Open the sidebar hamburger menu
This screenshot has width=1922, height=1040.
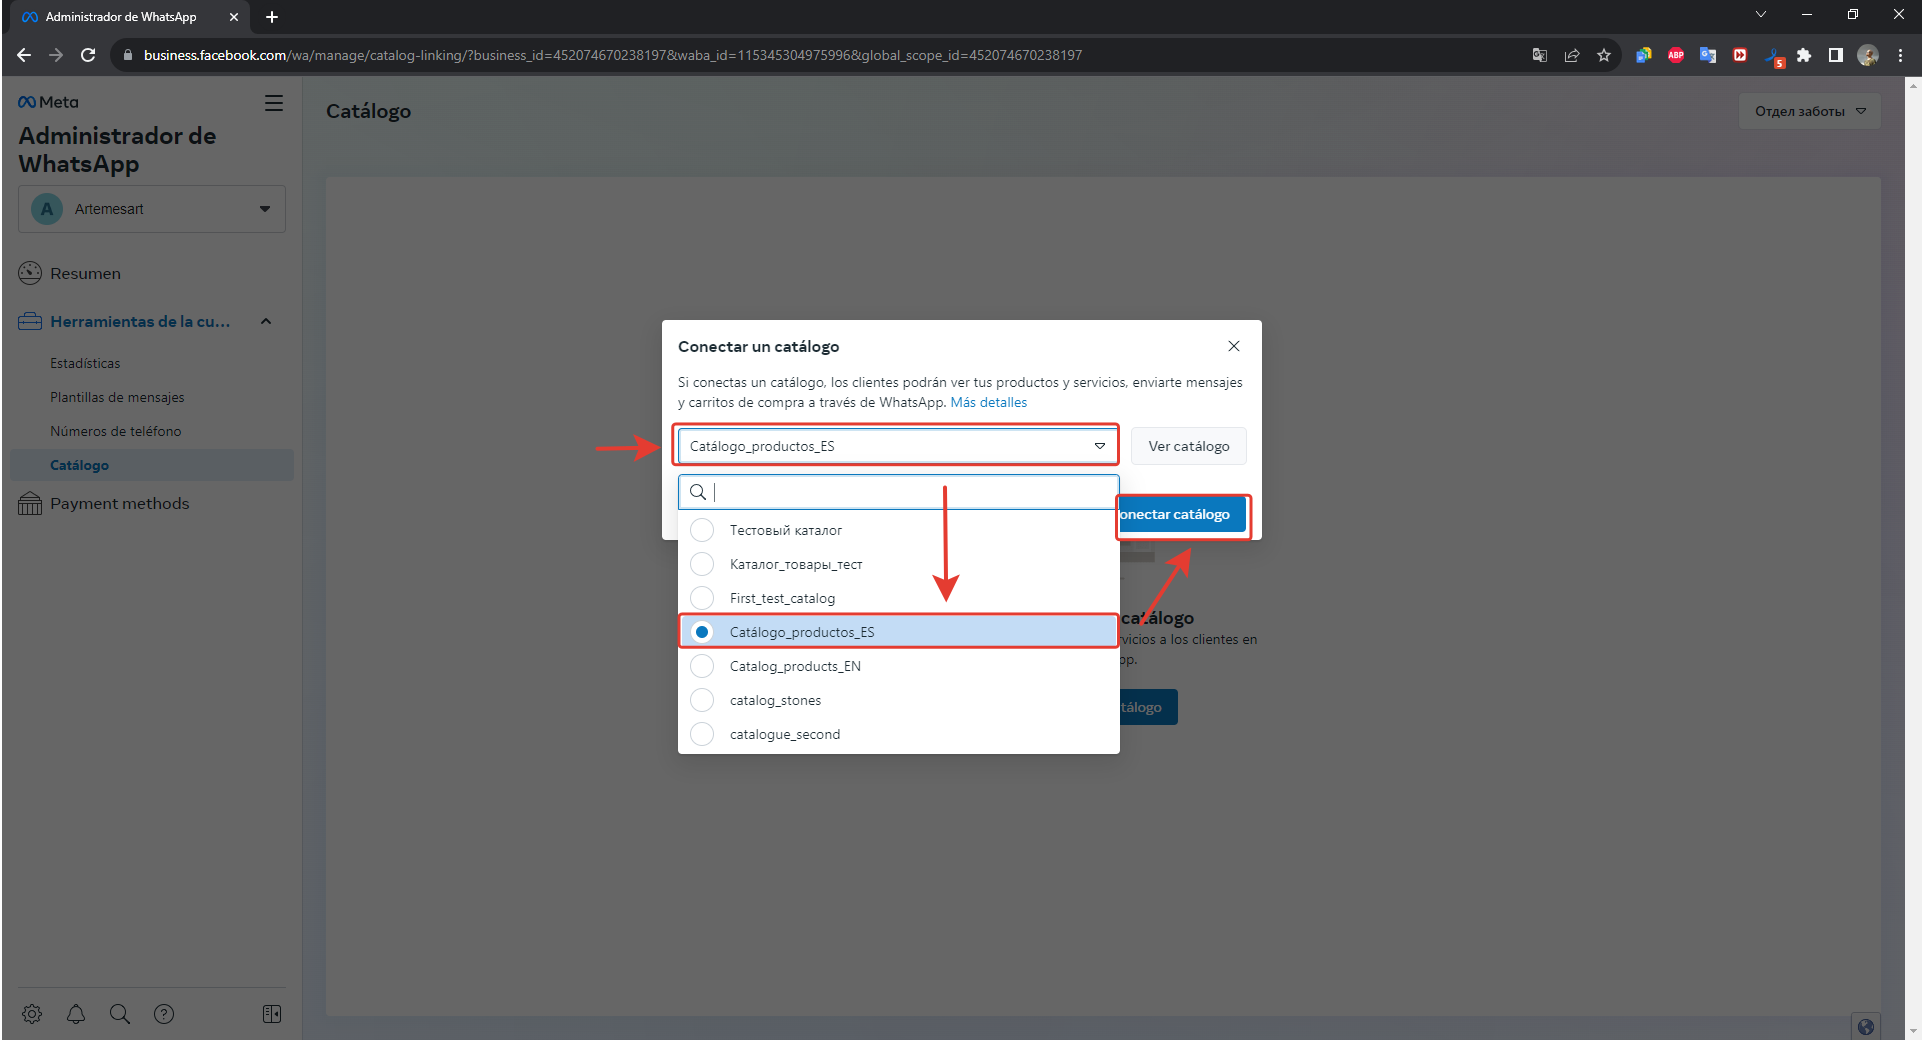click(274, 103)
